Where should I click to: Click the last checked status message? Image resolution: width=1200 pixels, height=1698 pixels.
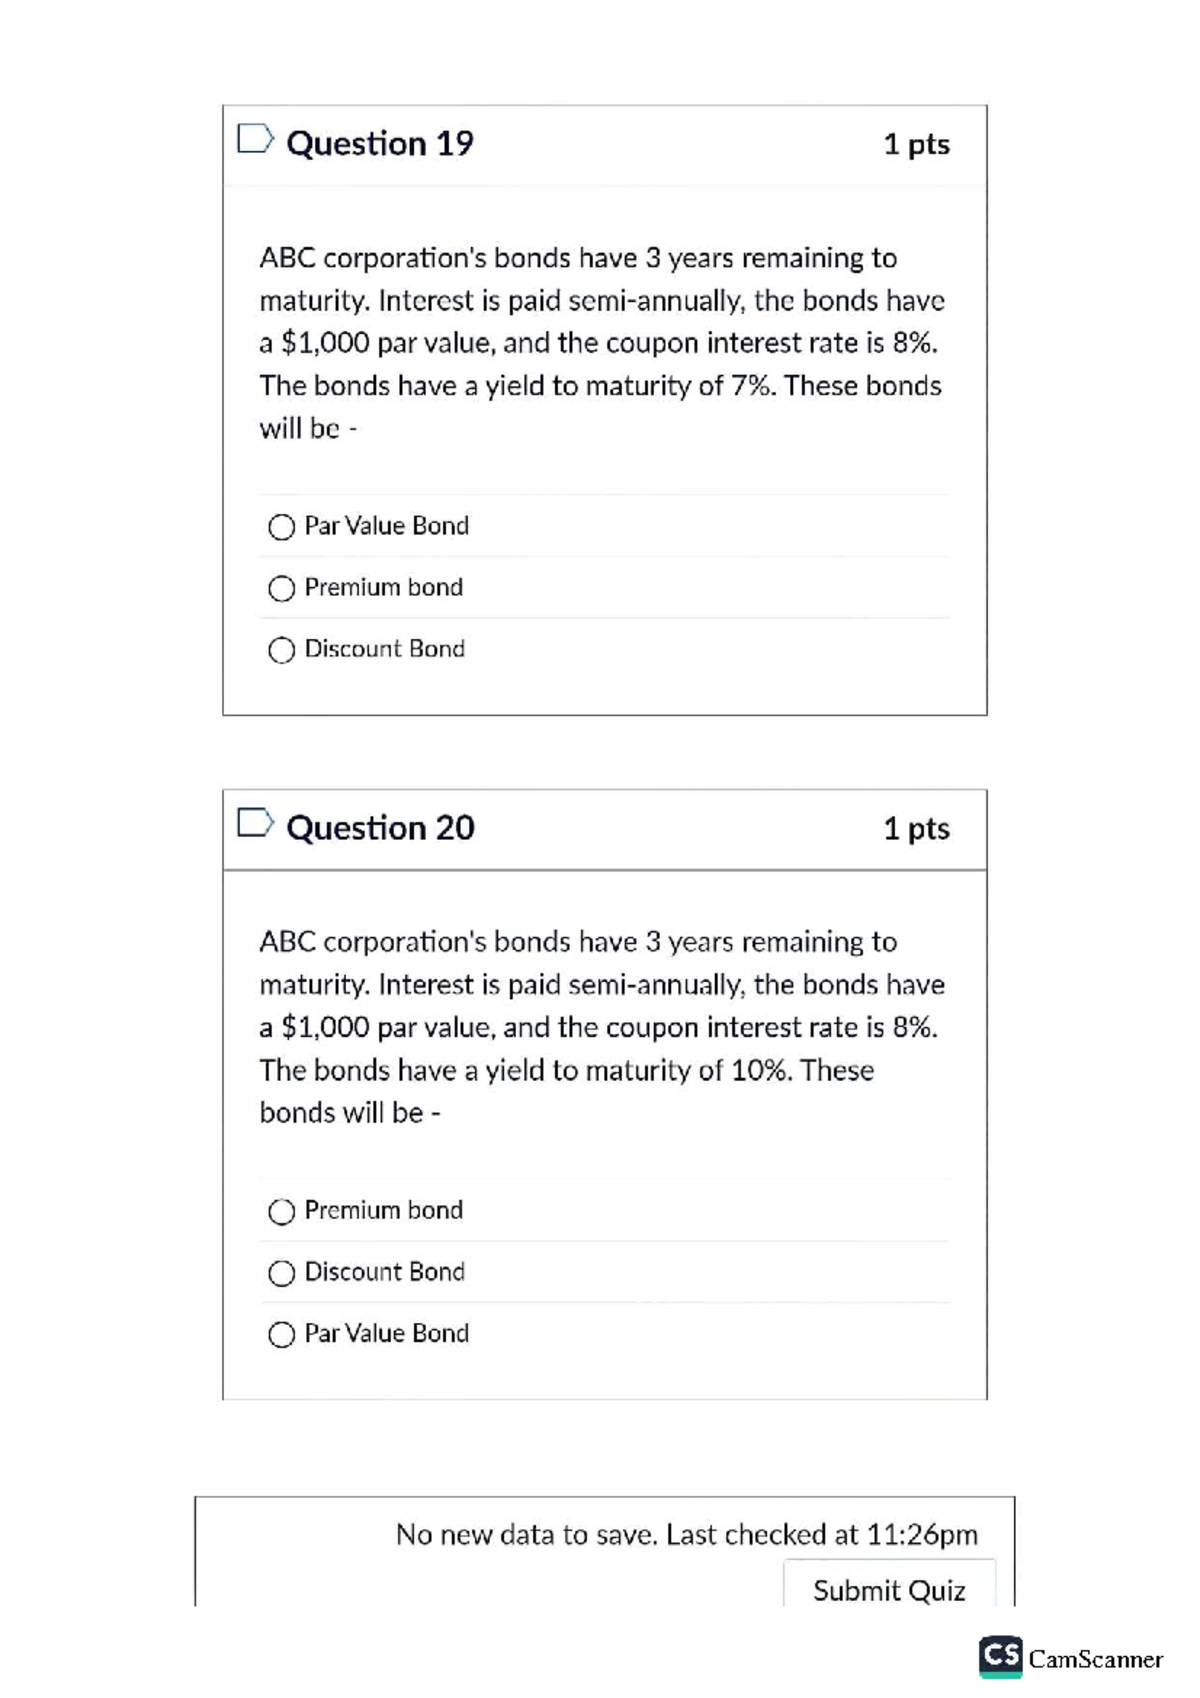[x=688, y=1535]
